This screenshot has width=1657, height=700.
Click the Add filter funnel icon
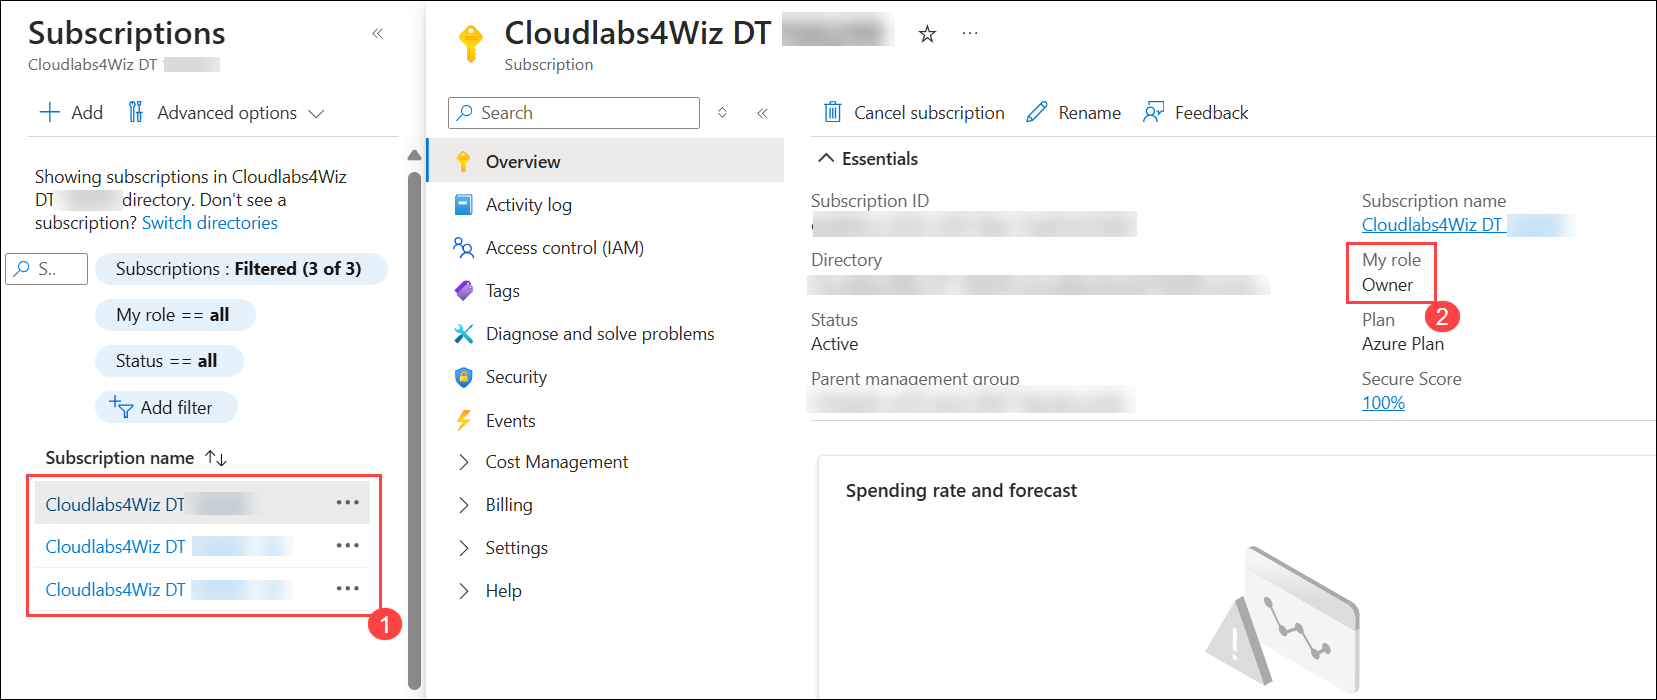pos(121,407)
